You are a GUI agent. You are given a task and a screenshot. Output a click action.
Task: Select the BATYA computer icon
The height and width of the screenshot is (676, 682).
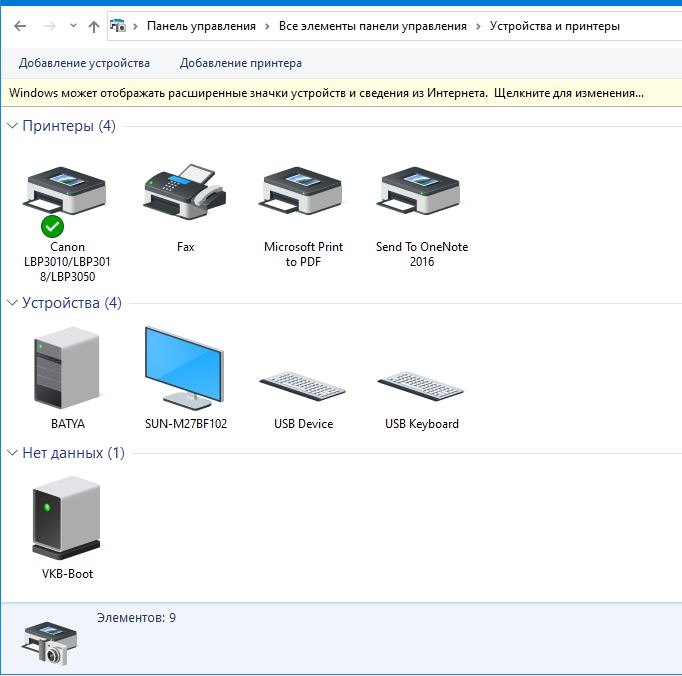67,368
